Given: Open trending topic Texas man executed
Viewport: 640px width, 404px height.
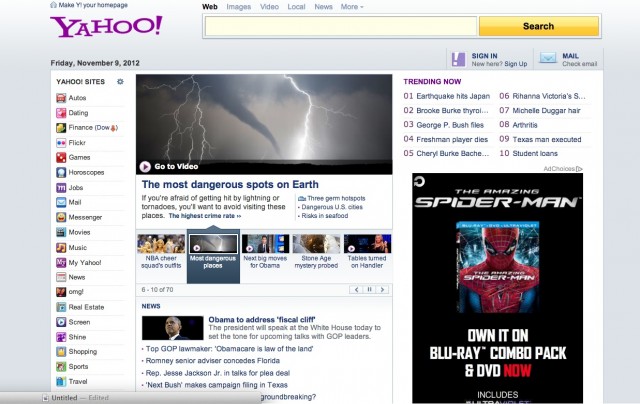Looking at the screenshot, I should pos(547,140).
